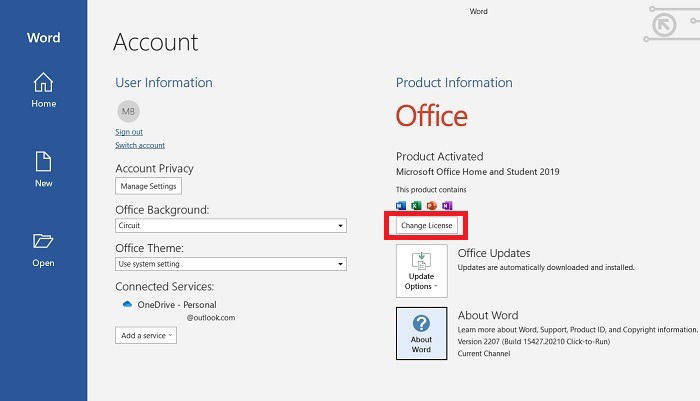The image size is (700, 401).
Task: Open the Update Options menu button
Action: pyautogui.click(x=421, y=271)
